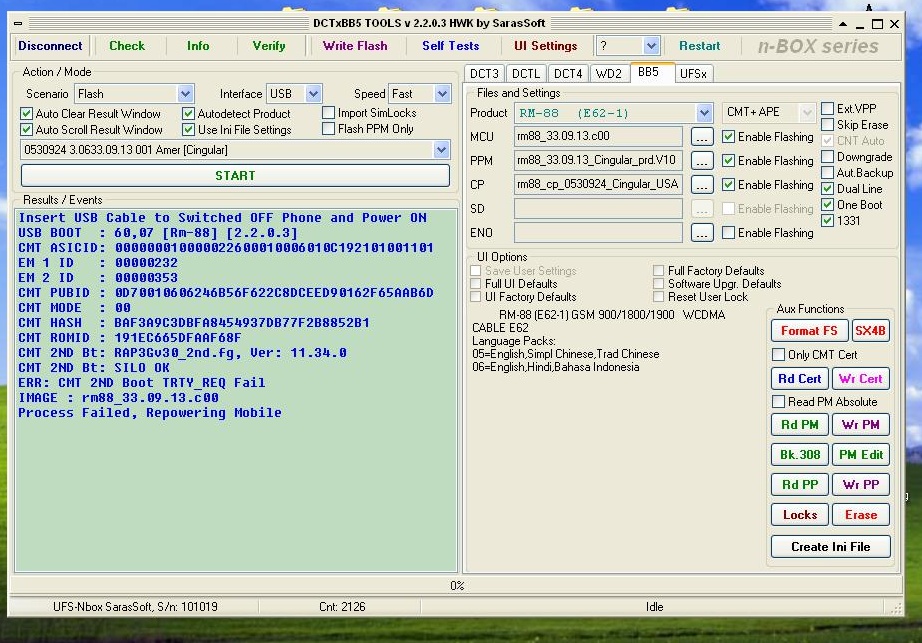
Task: Uncheck the 1331 option
Action: 827,220
